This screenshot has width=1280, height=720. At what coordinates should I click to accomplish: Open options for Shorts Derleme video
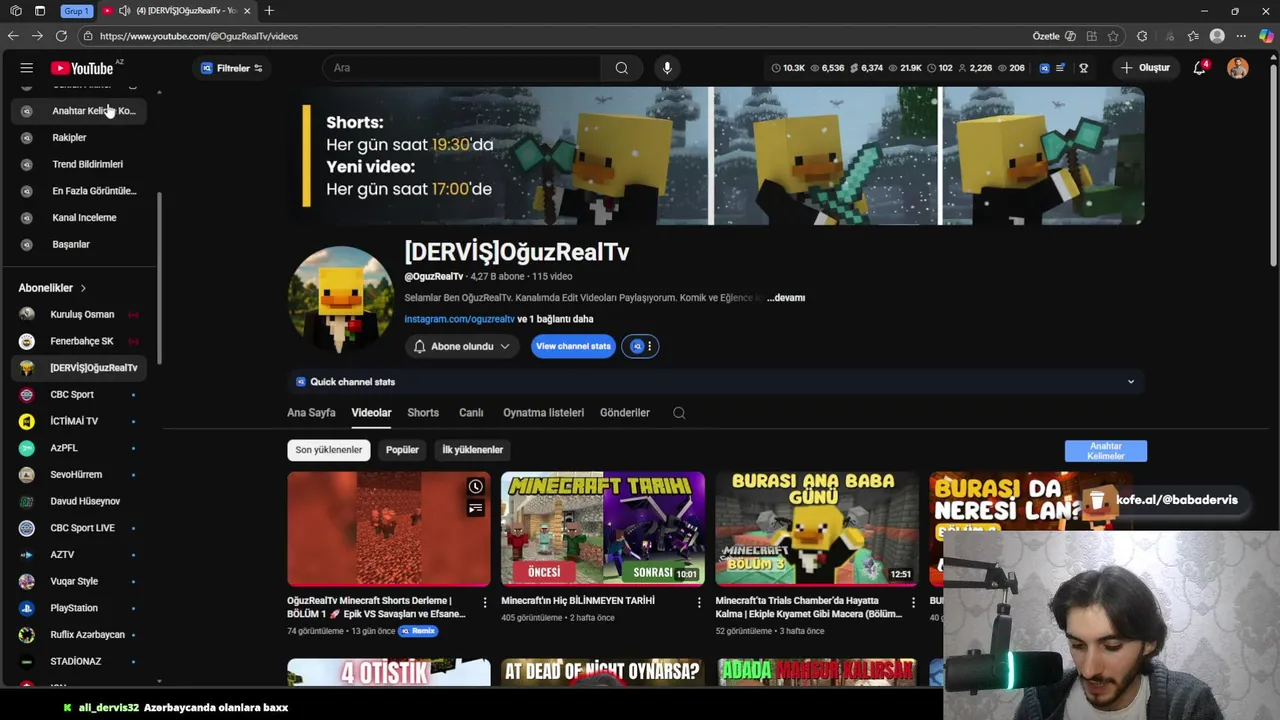tap(485, 602)
